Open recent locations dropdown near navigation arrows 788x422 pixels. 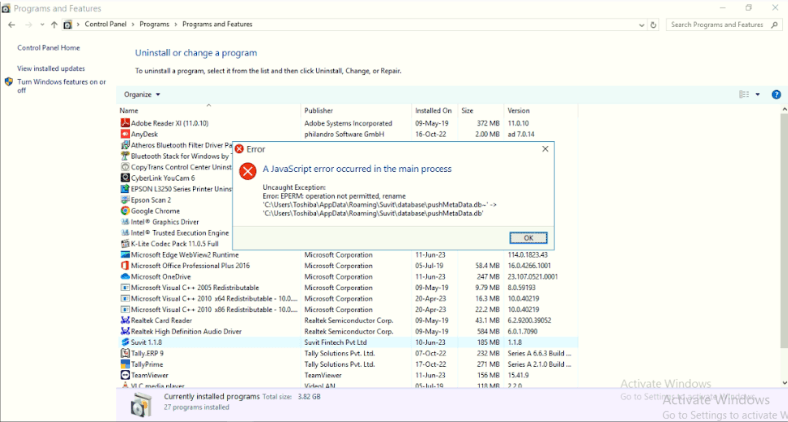(42, 25)
